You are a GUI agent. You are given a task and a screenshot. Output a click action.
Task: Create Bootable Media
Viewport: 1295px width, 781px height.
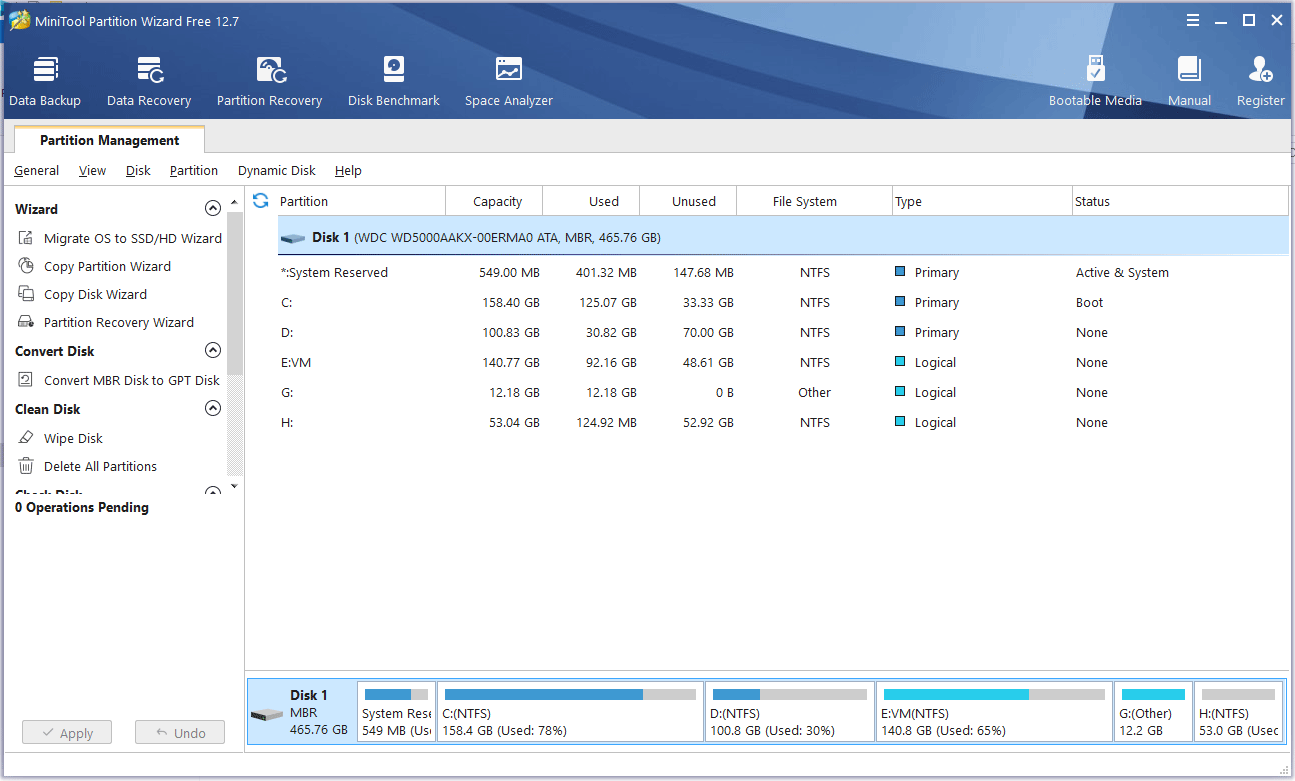(1095, 82)
